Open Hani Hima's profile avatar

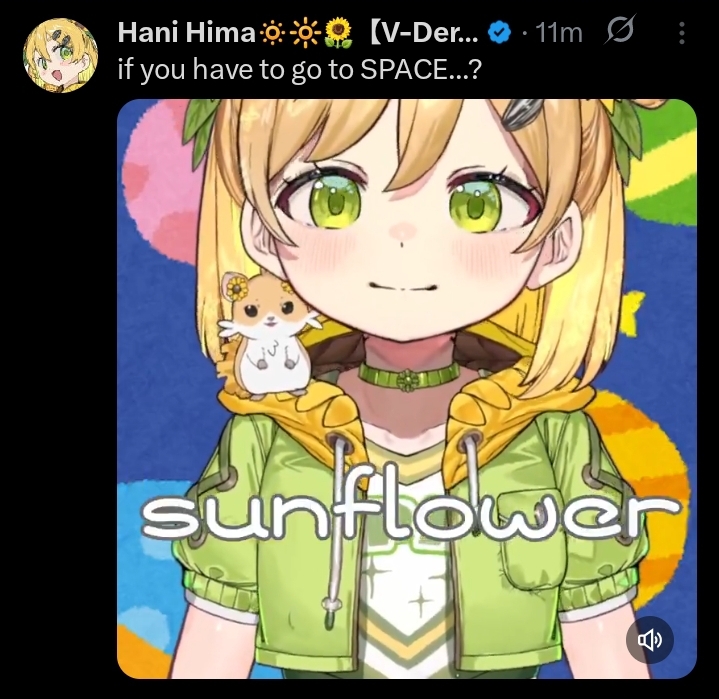coord(61,55)
